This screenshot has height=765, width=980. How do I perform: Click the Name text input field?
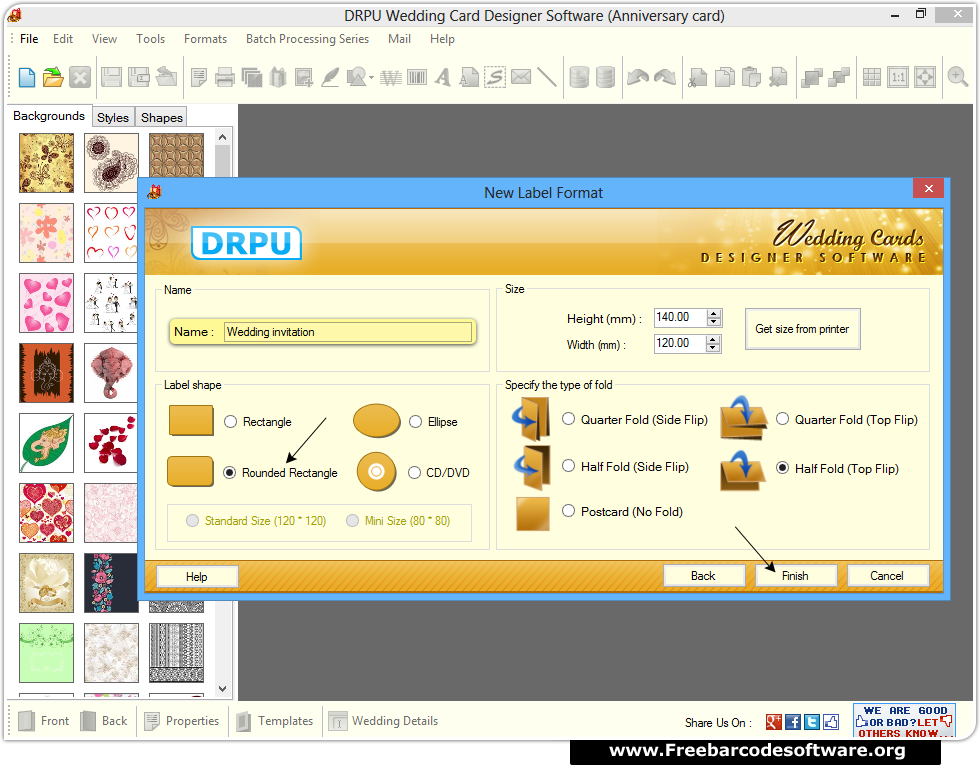coord(348,332)
